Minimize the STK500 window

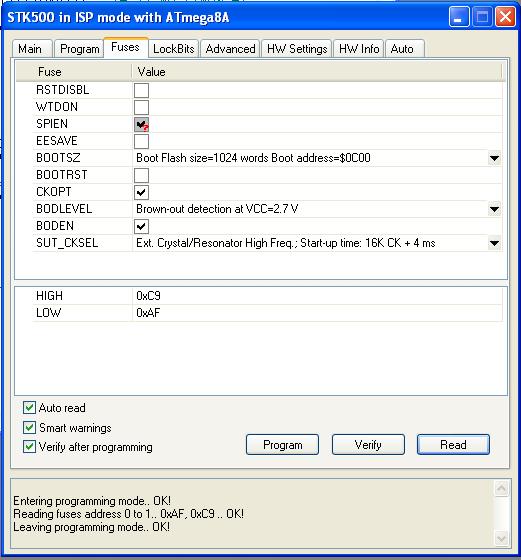point(459,16)
